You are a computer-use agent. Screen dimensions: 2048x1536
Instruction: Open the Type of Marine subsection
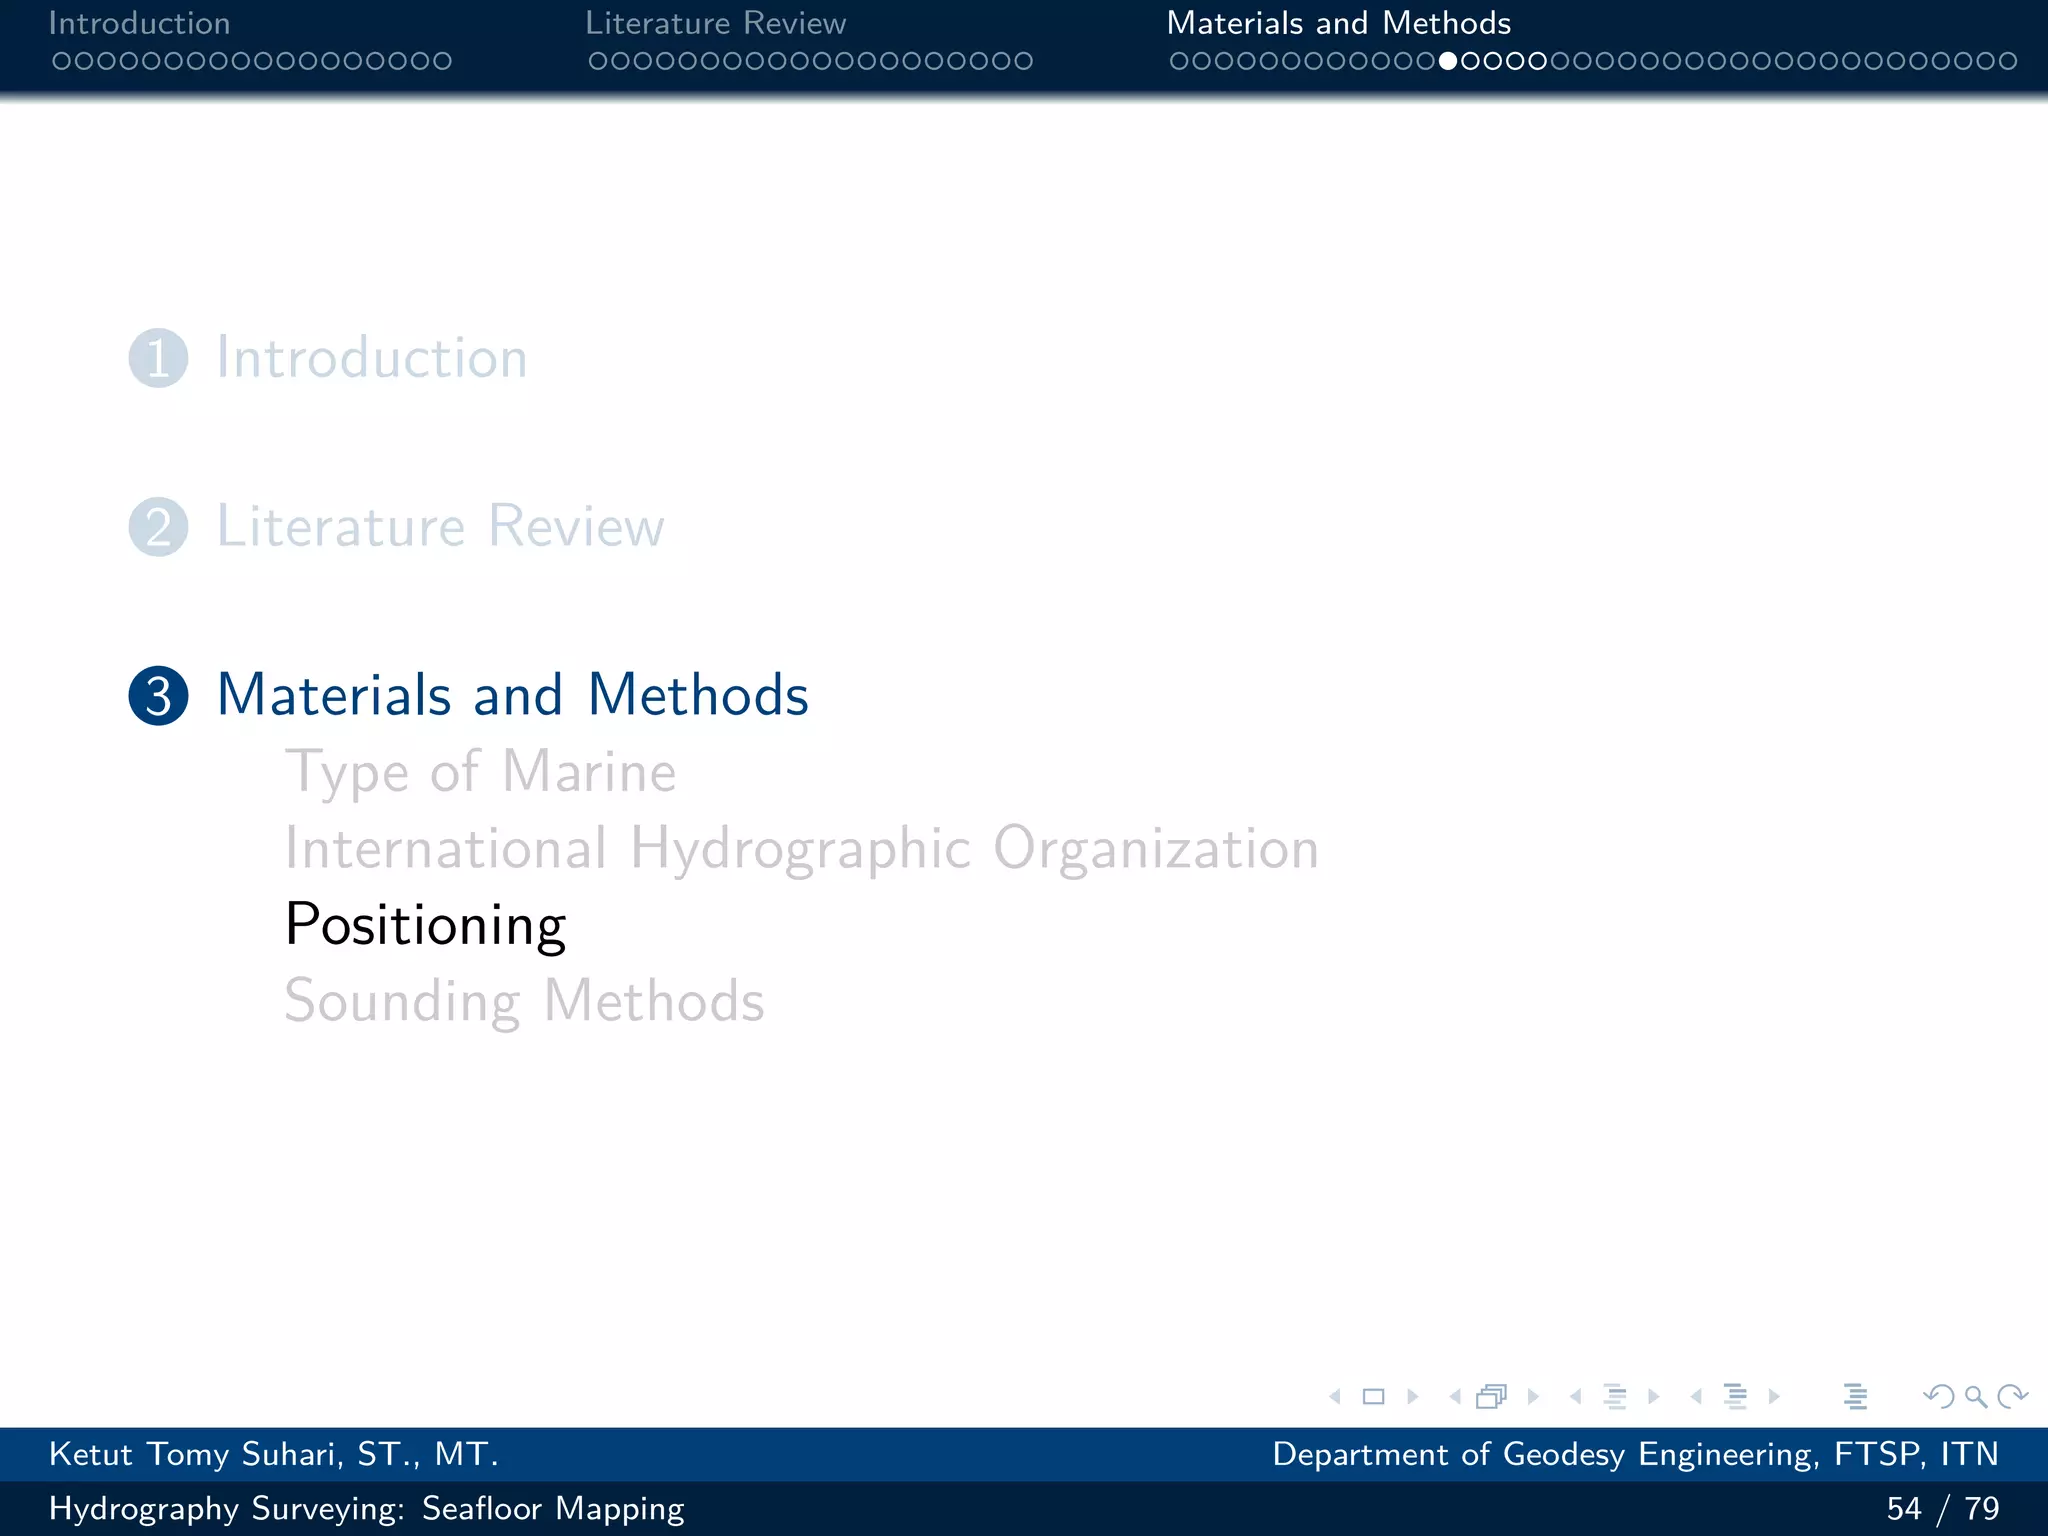coord(481,773)
